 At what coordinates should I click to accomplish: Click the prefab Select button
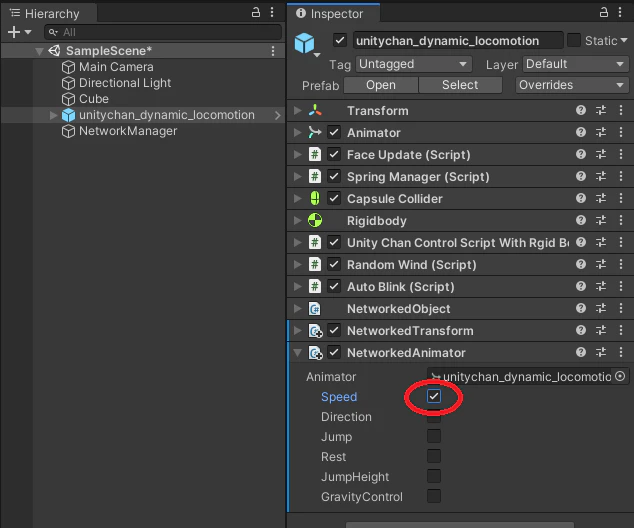click(460, 85)
